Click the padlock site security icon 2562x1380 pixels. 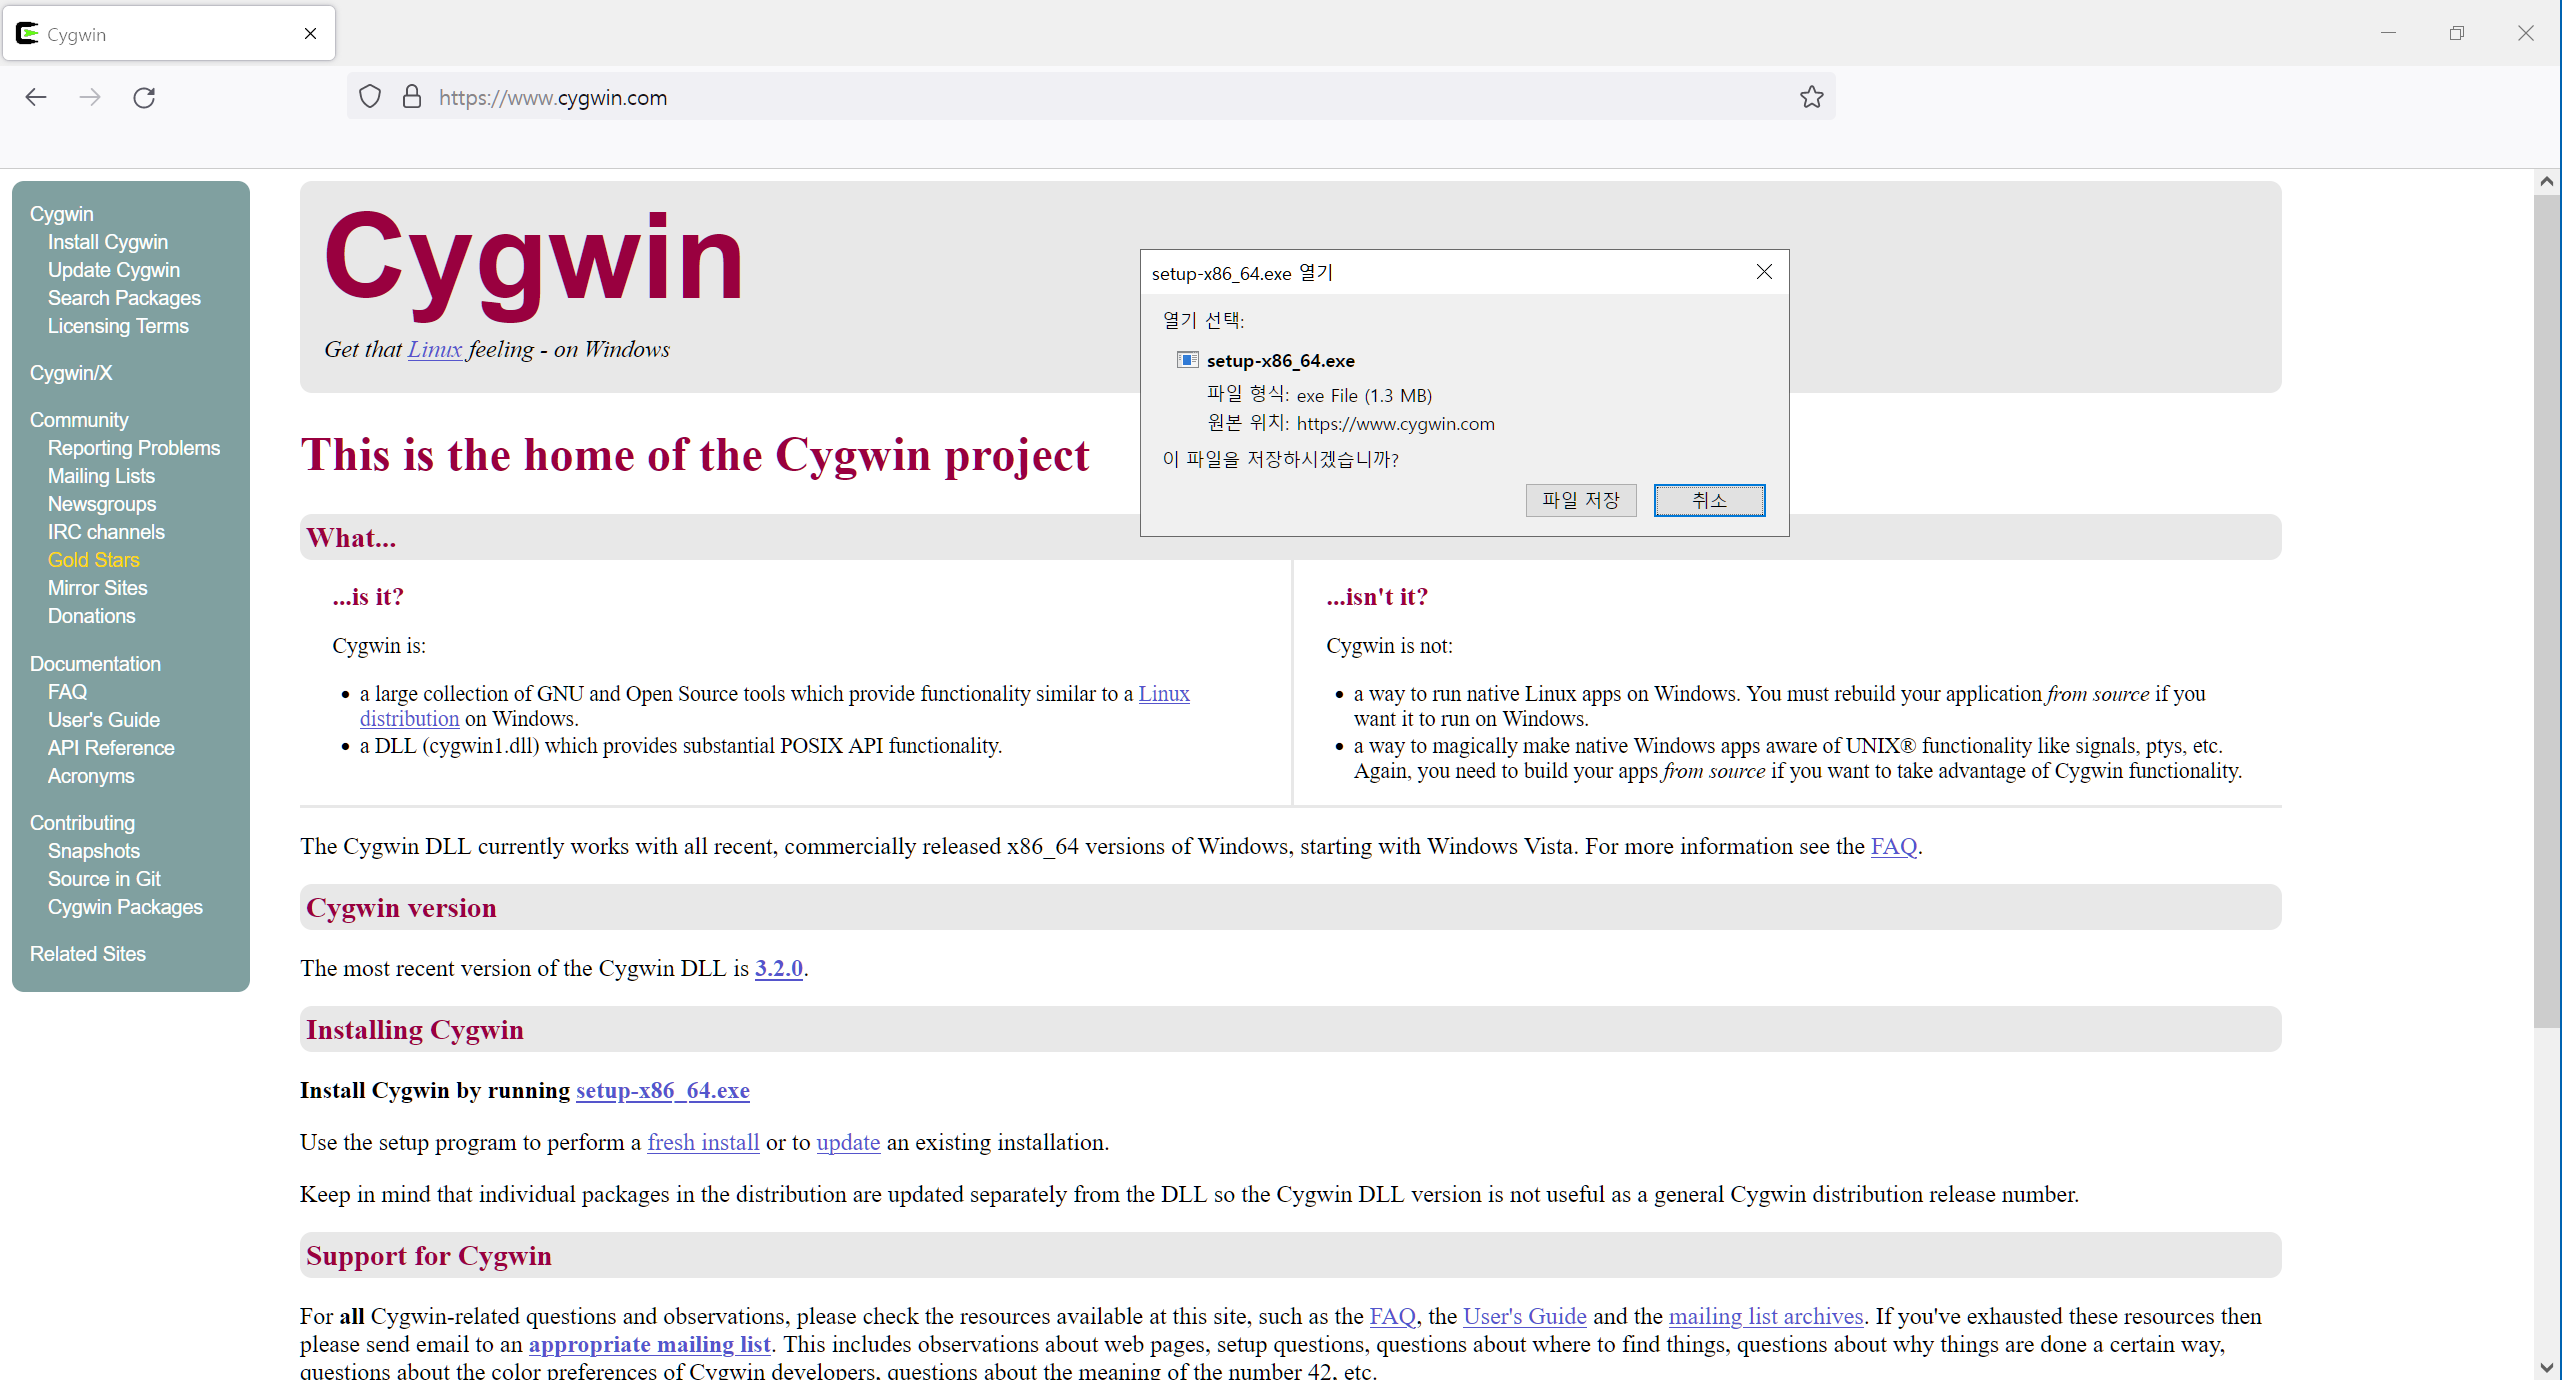coord(411,97)
